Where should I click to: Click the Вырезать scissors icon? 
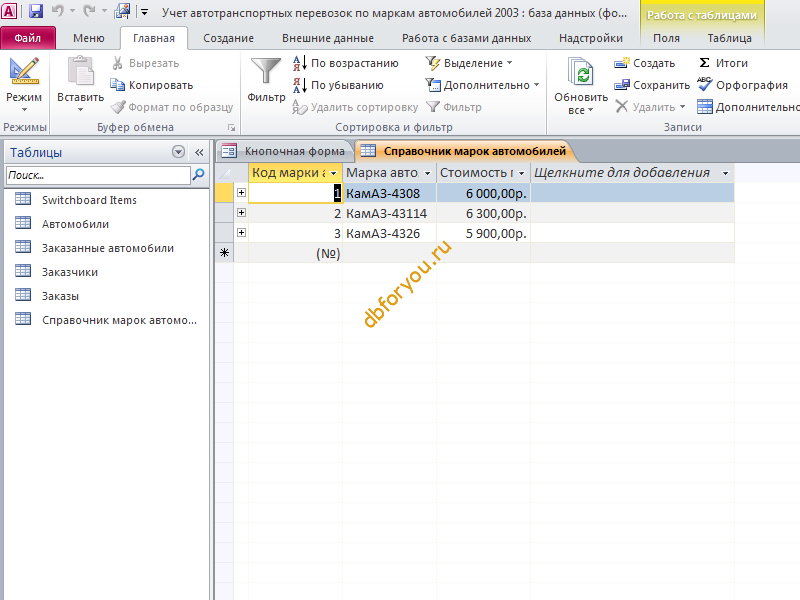coord(117,63)
